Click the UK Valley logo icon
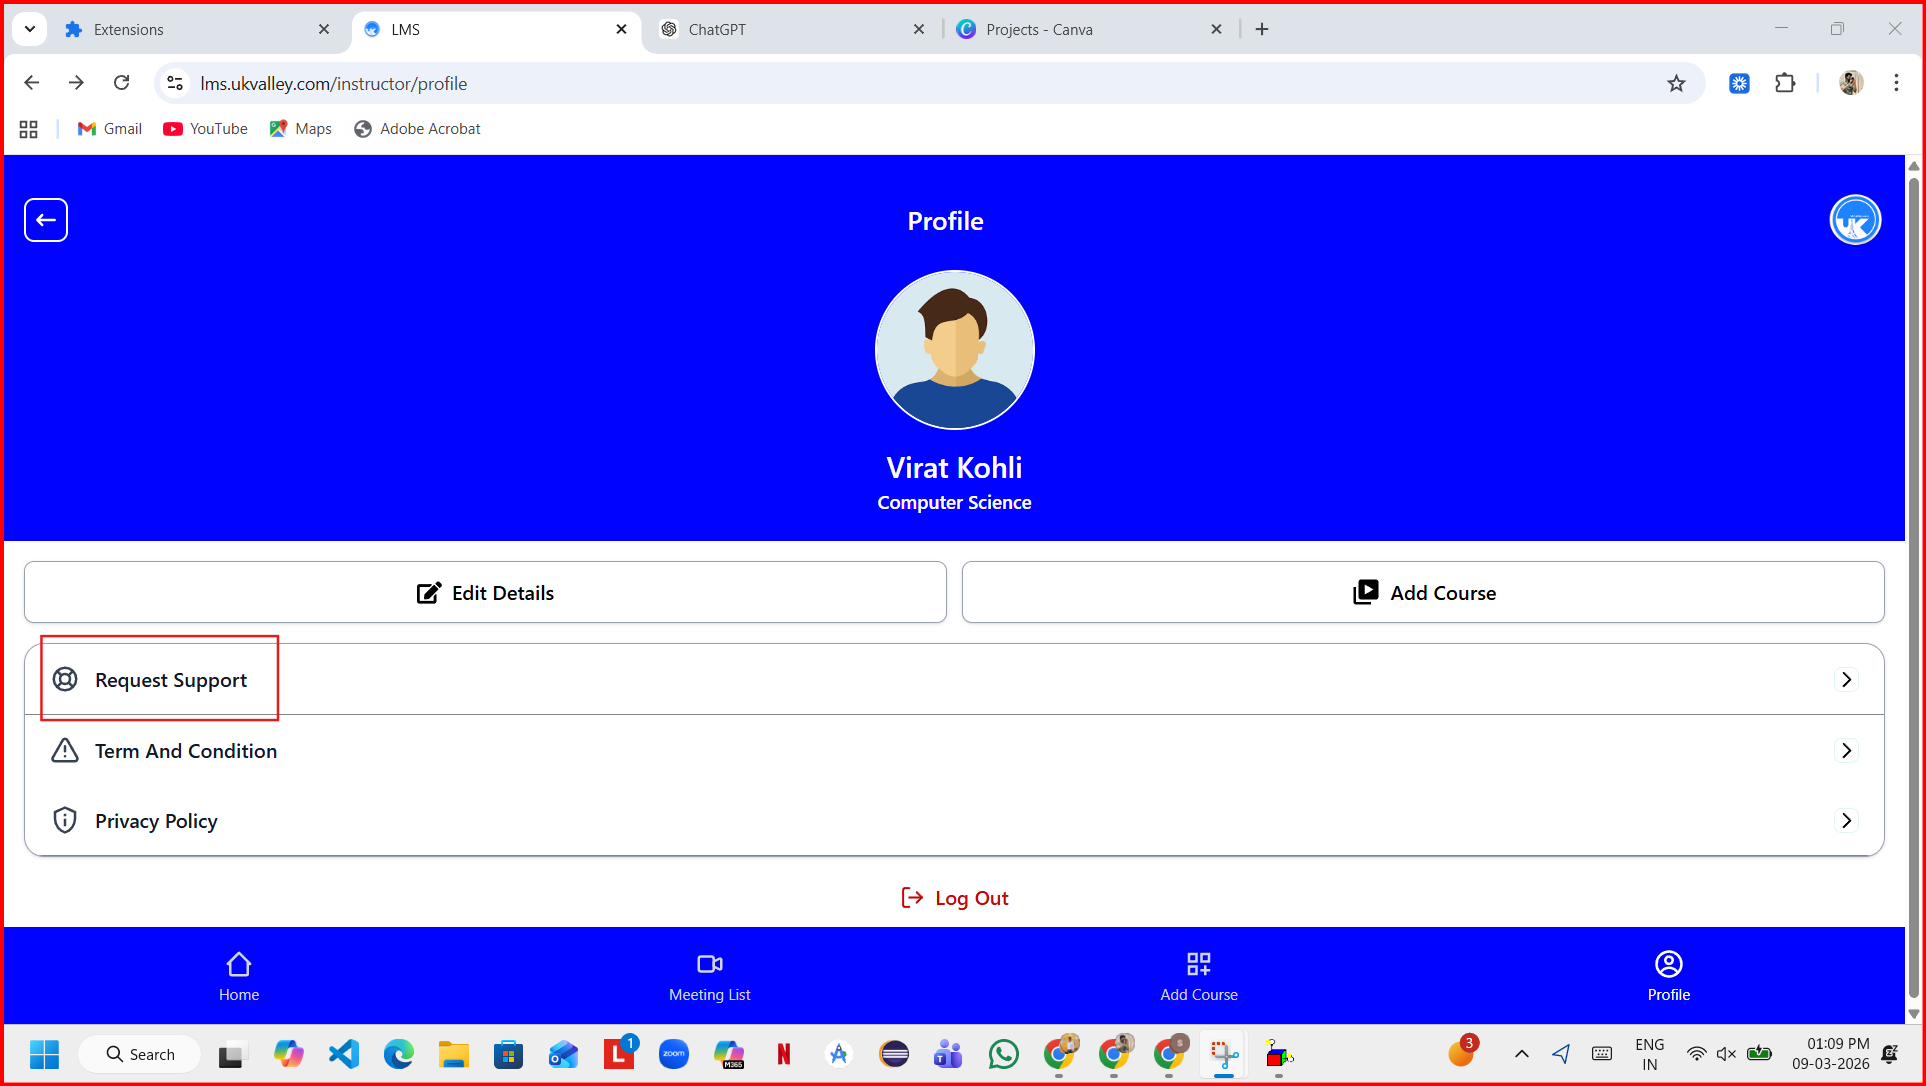 click(1854, 220)
